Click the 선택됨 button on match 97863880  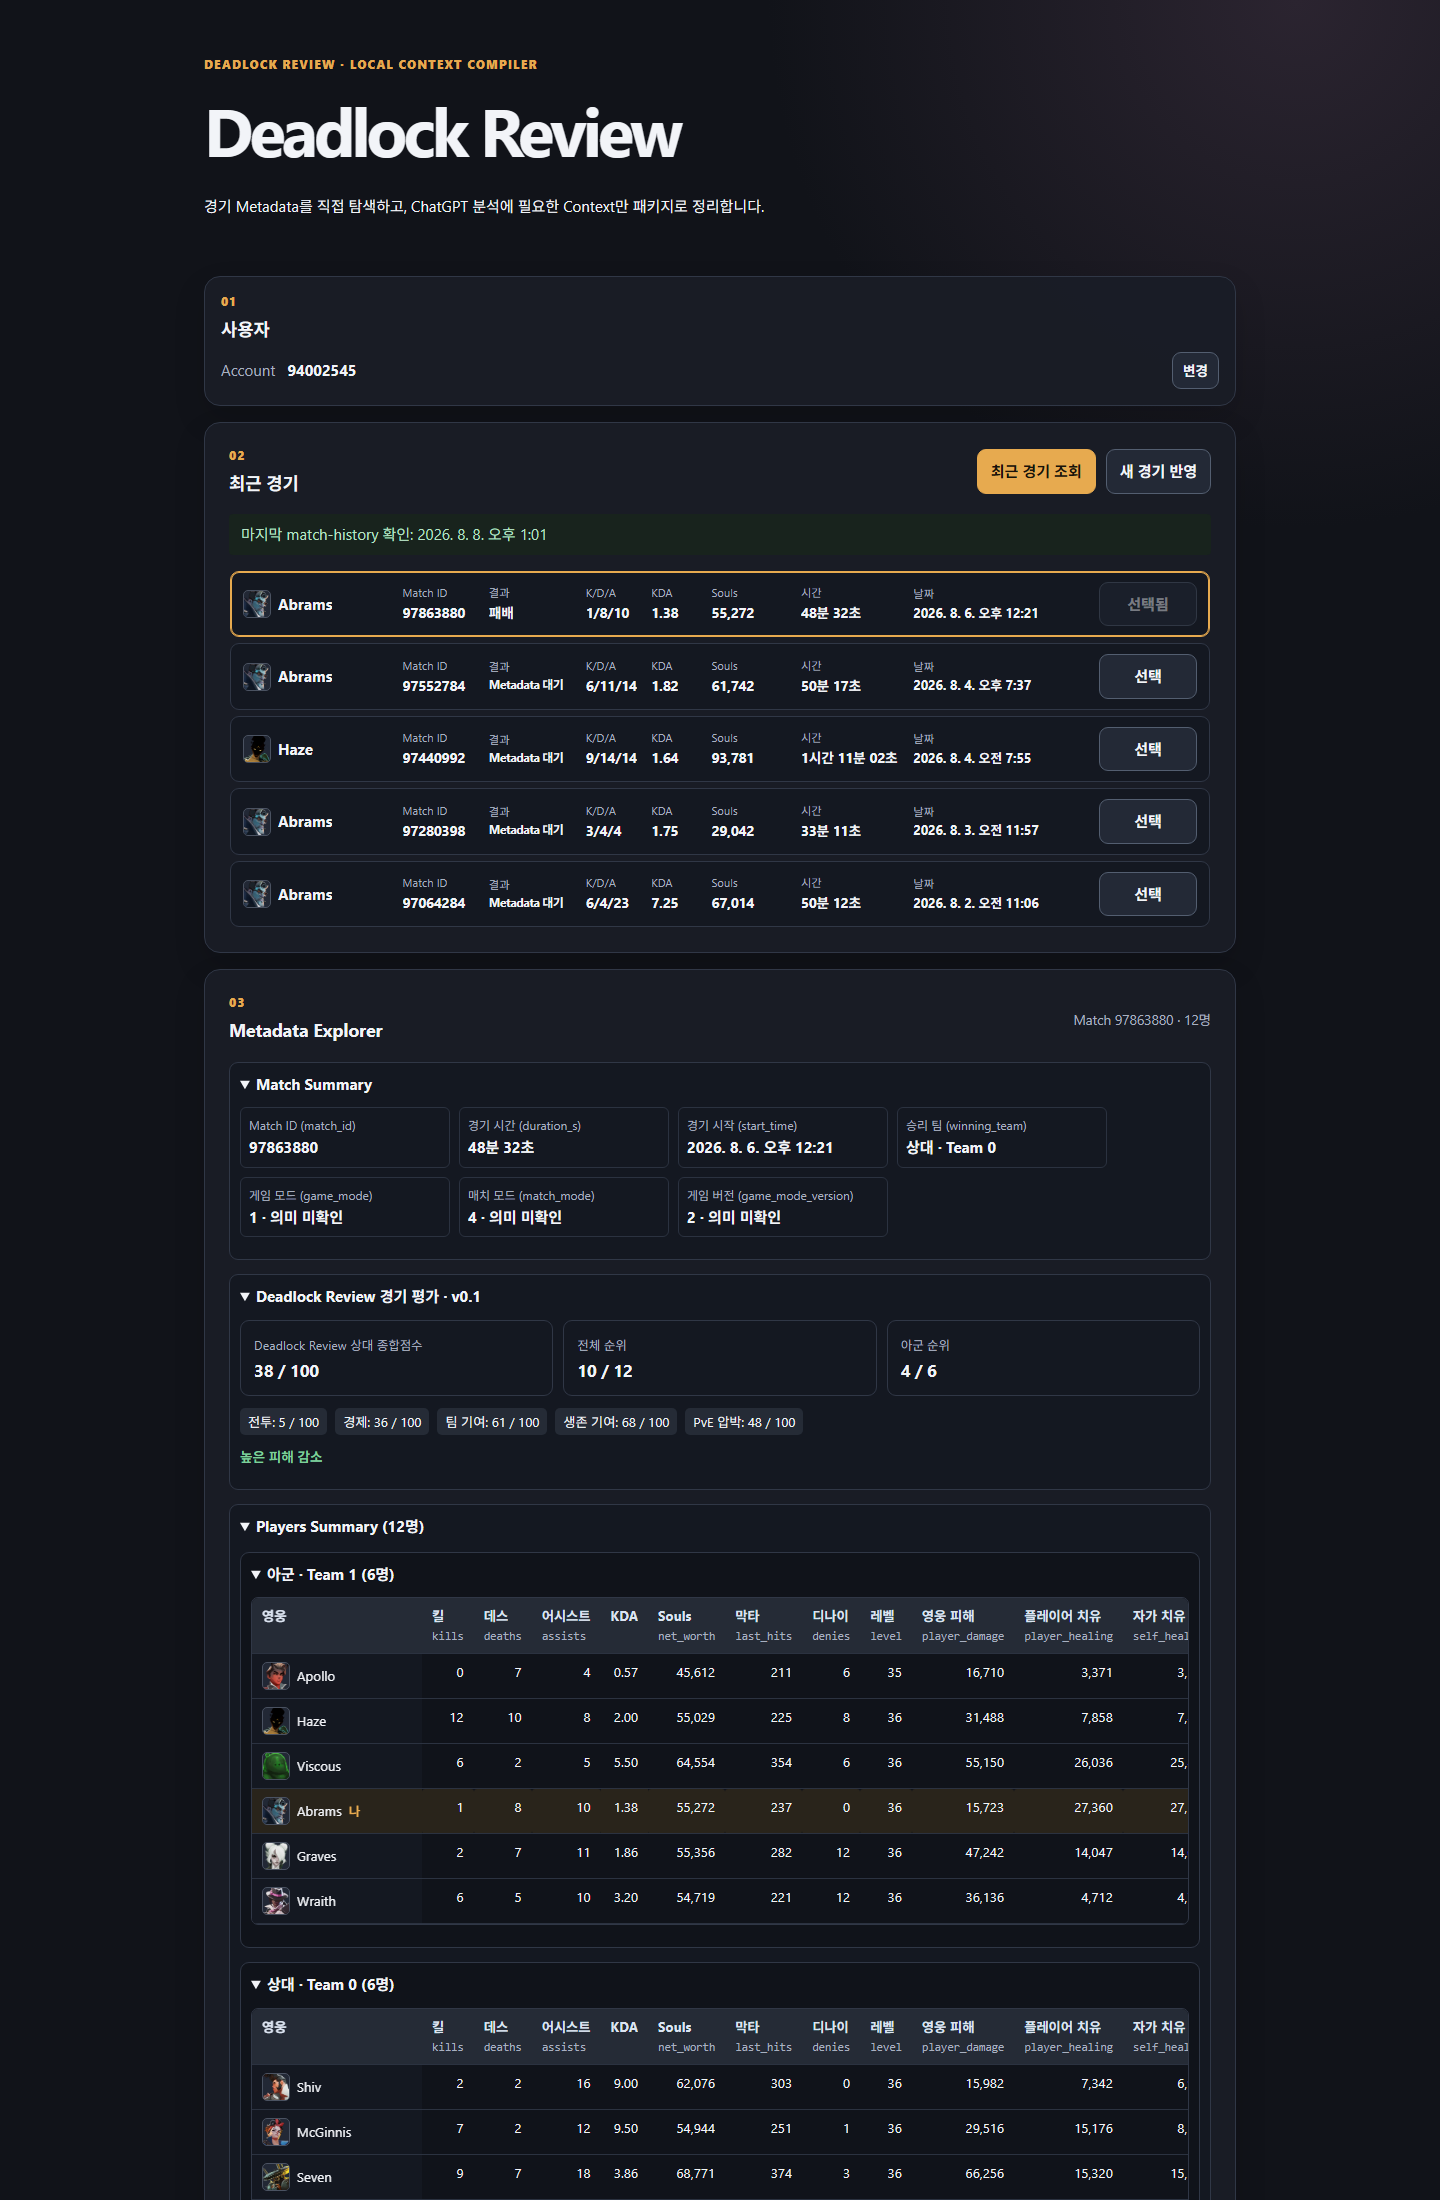[1148, 604]
